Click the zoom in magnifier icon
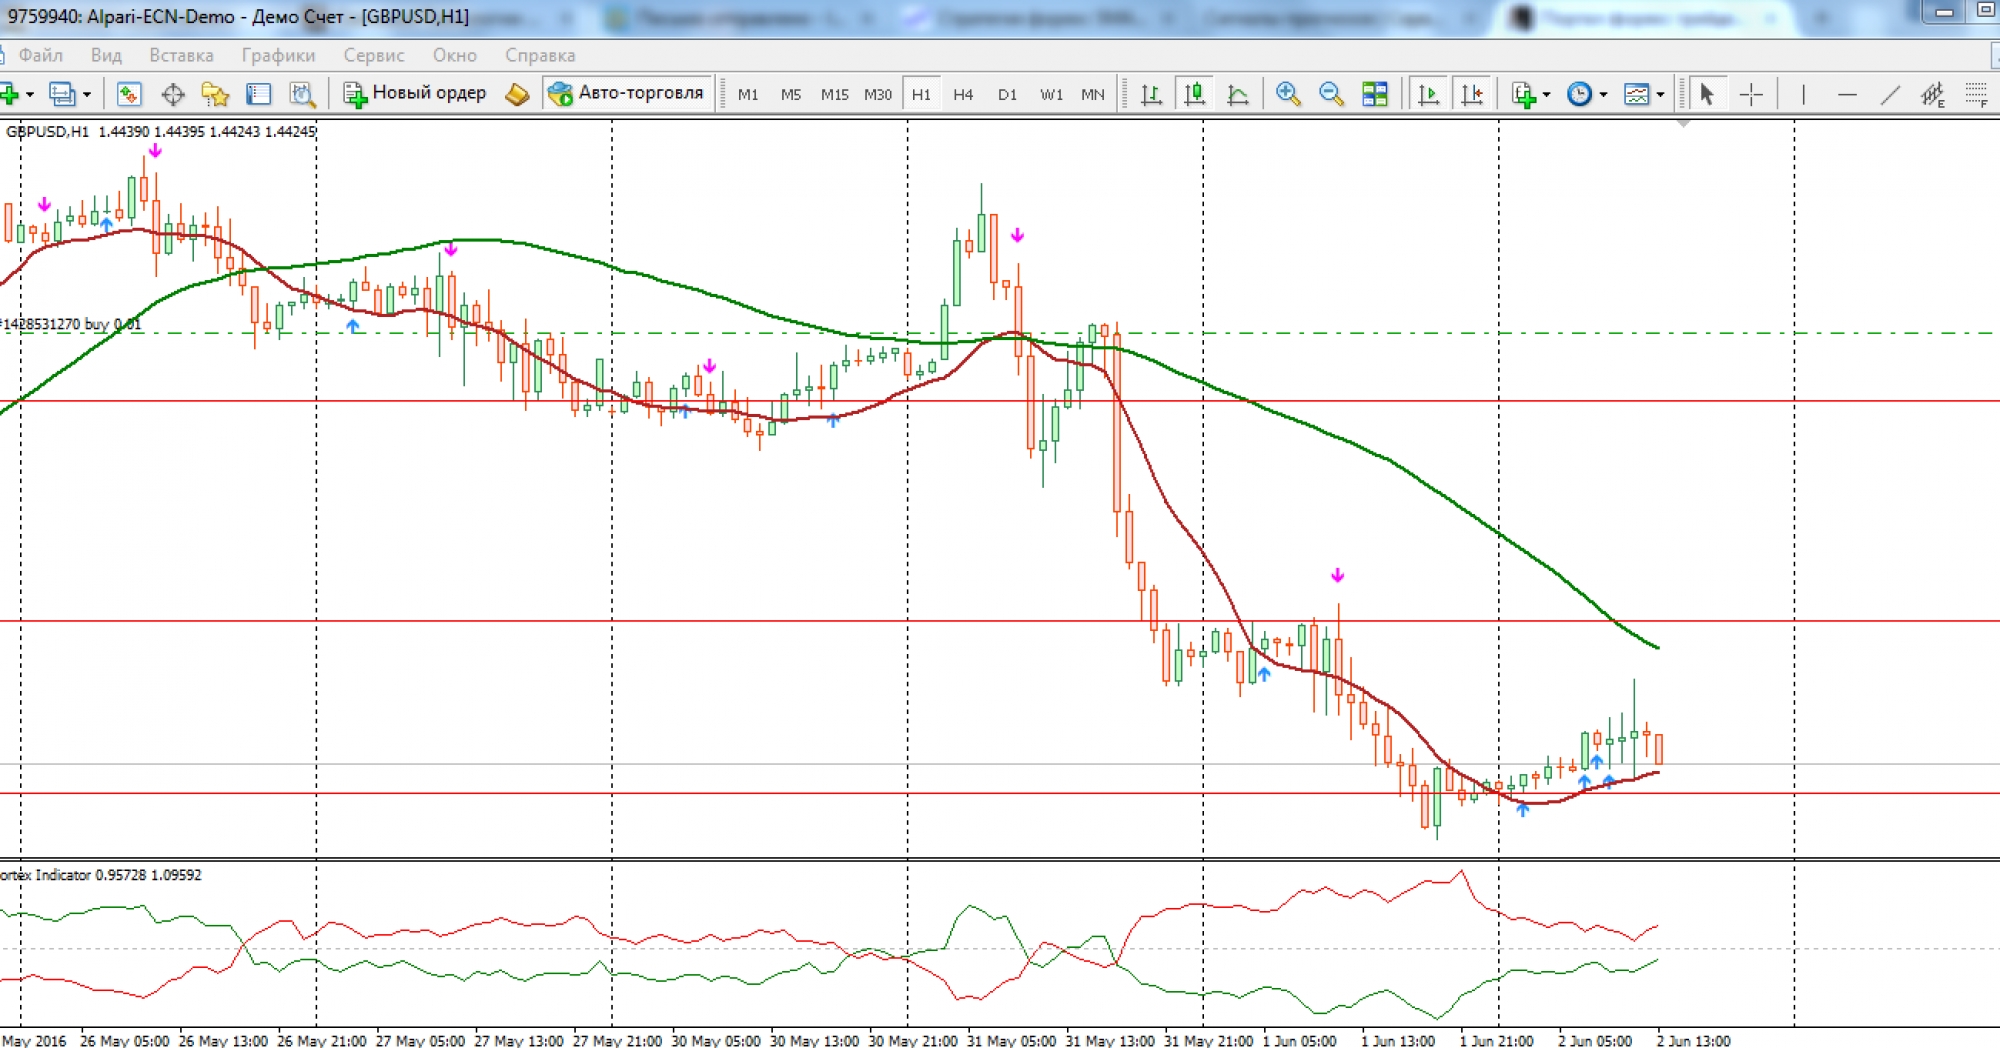The width and height of the screenshot is (2000, 1048). coord(1288,94)
